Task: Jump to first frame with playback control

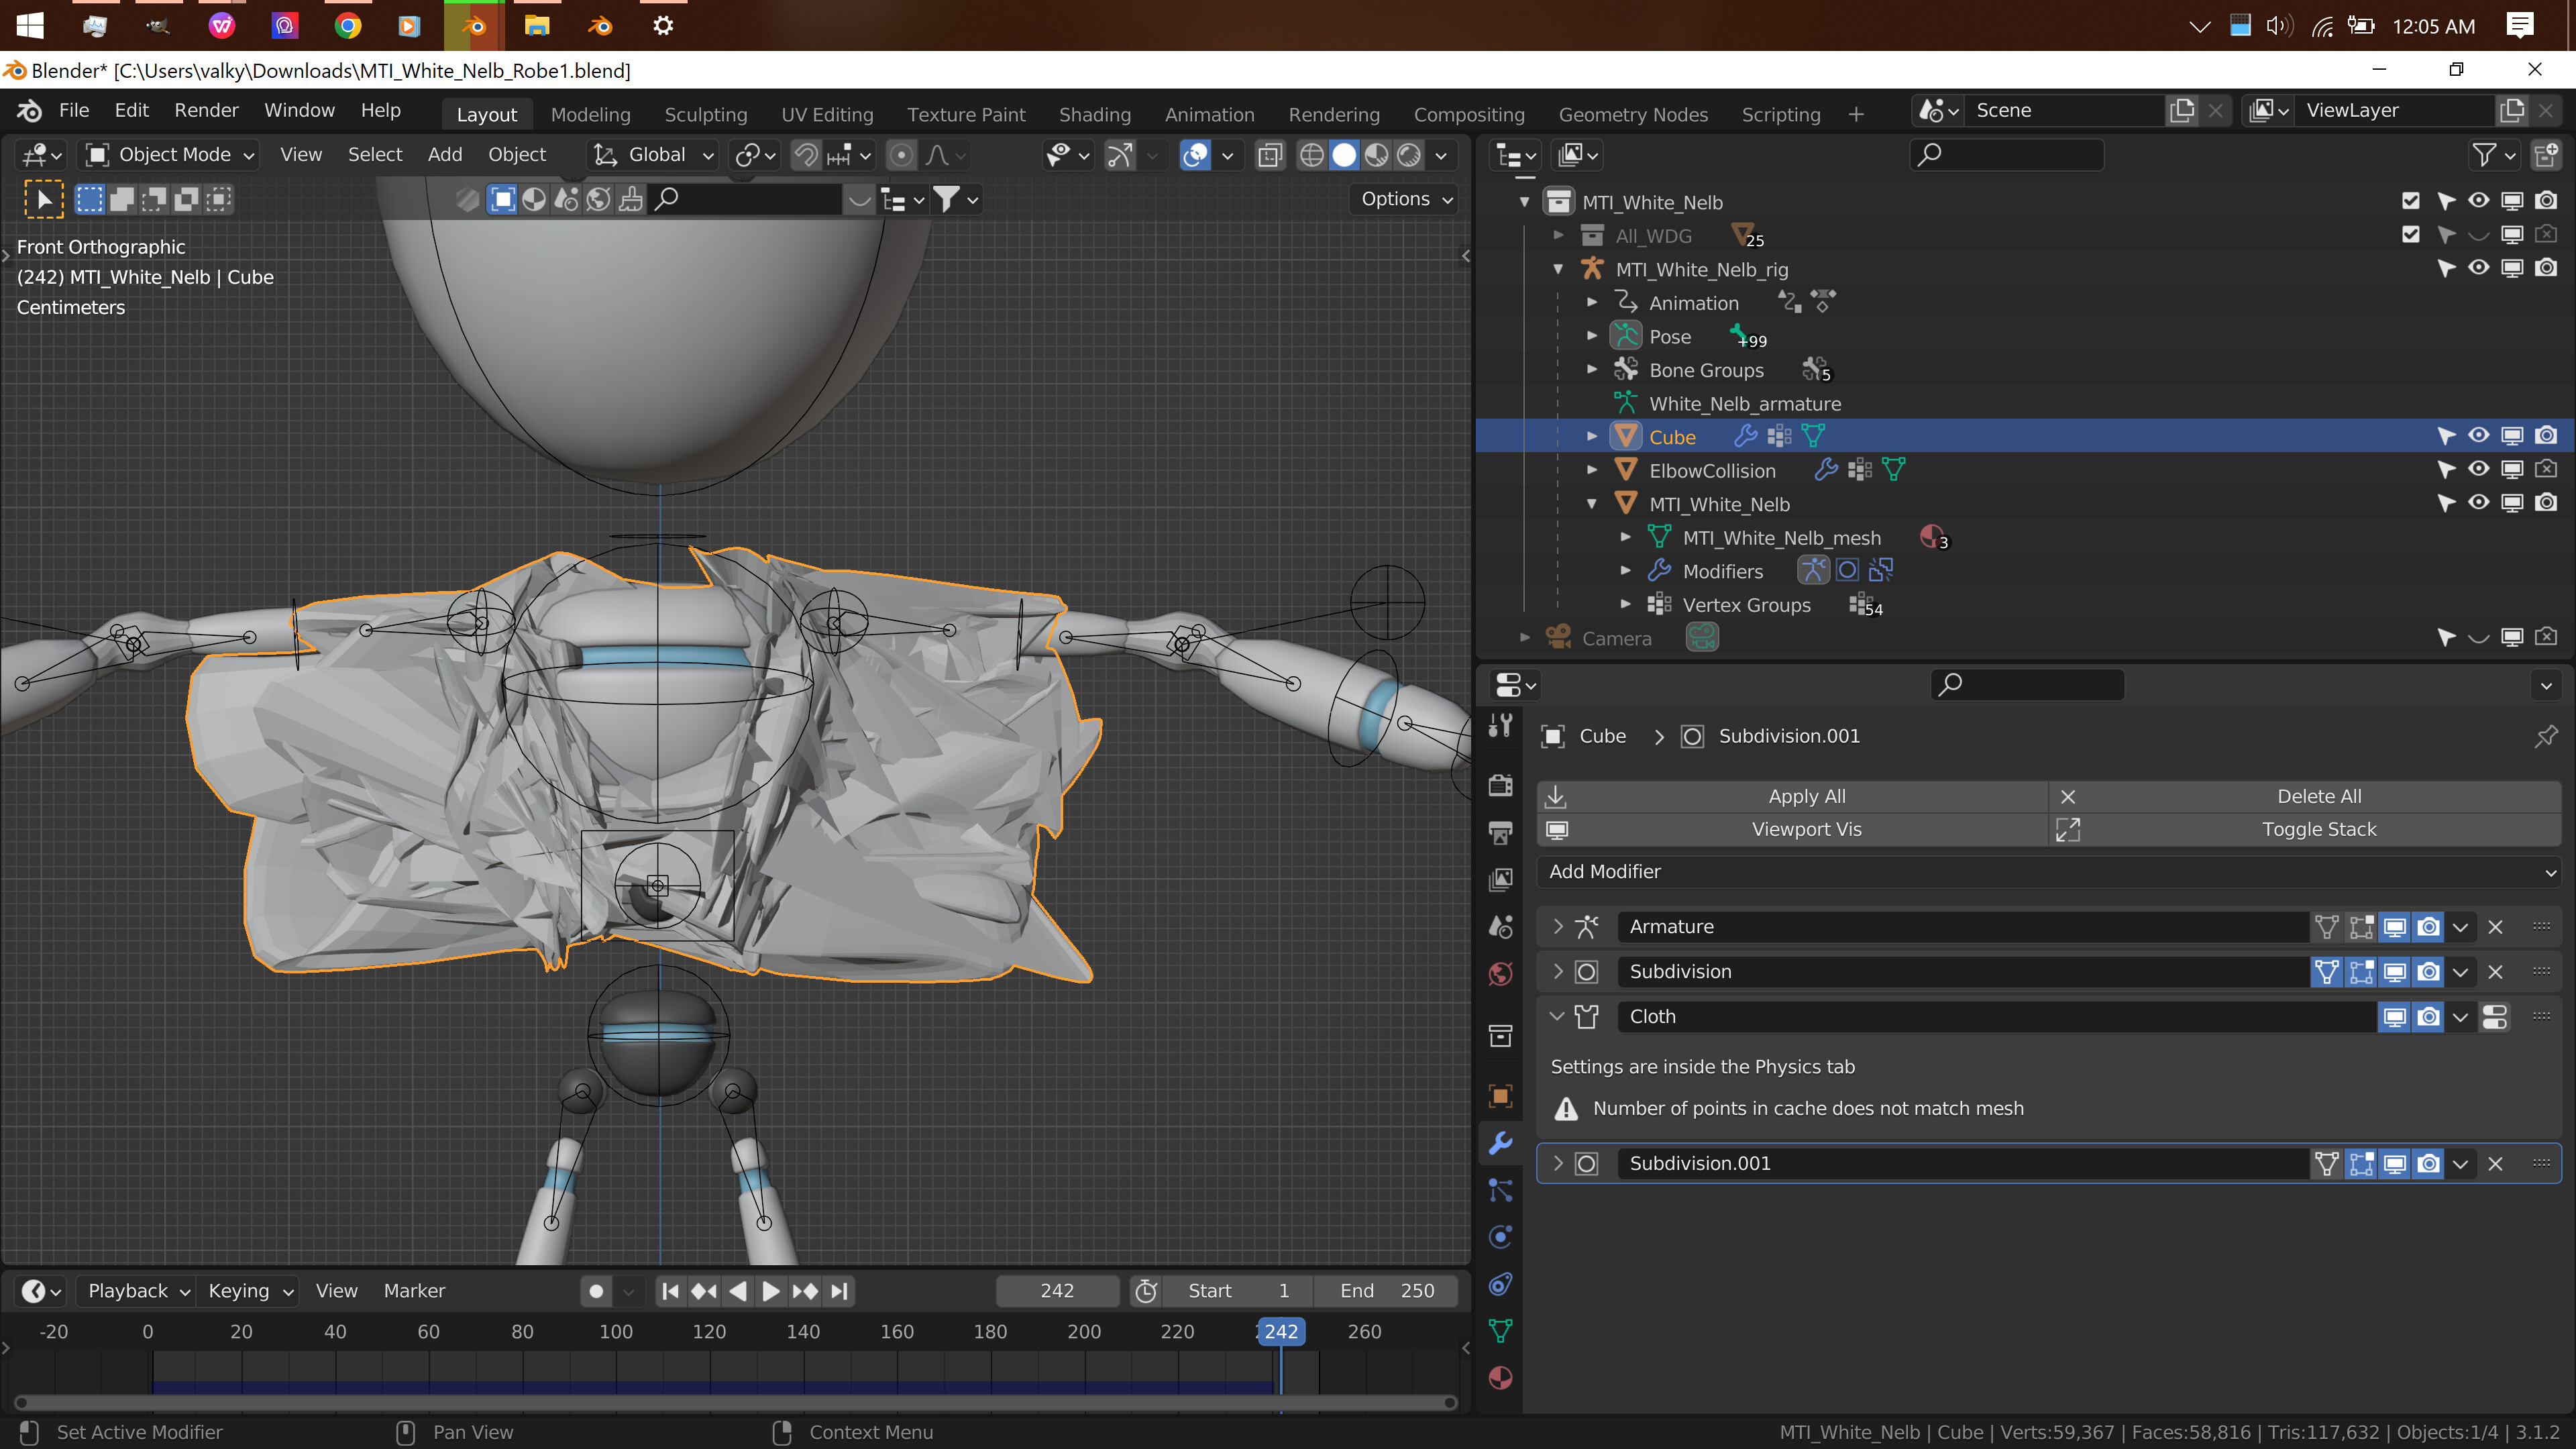Action: [670, 1291]
